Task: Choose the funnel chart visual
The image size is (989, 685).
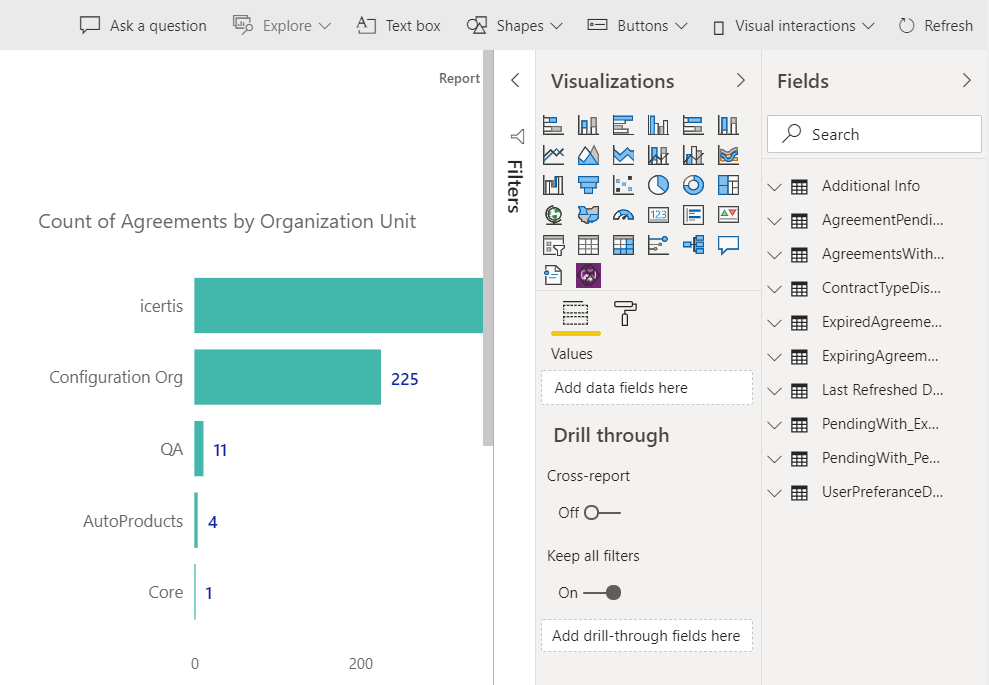Action: (x=588, y=185)
